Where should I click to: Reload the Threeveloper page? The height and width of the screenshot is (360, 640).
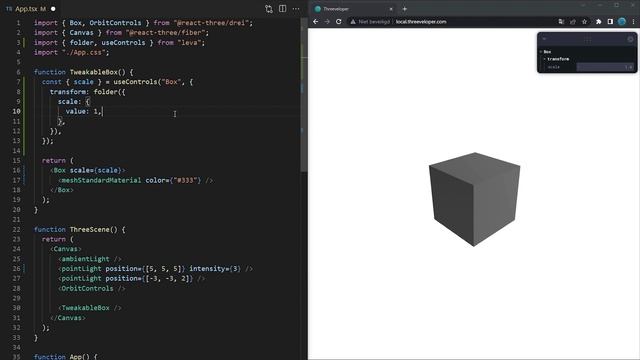[x=338, y=22]
